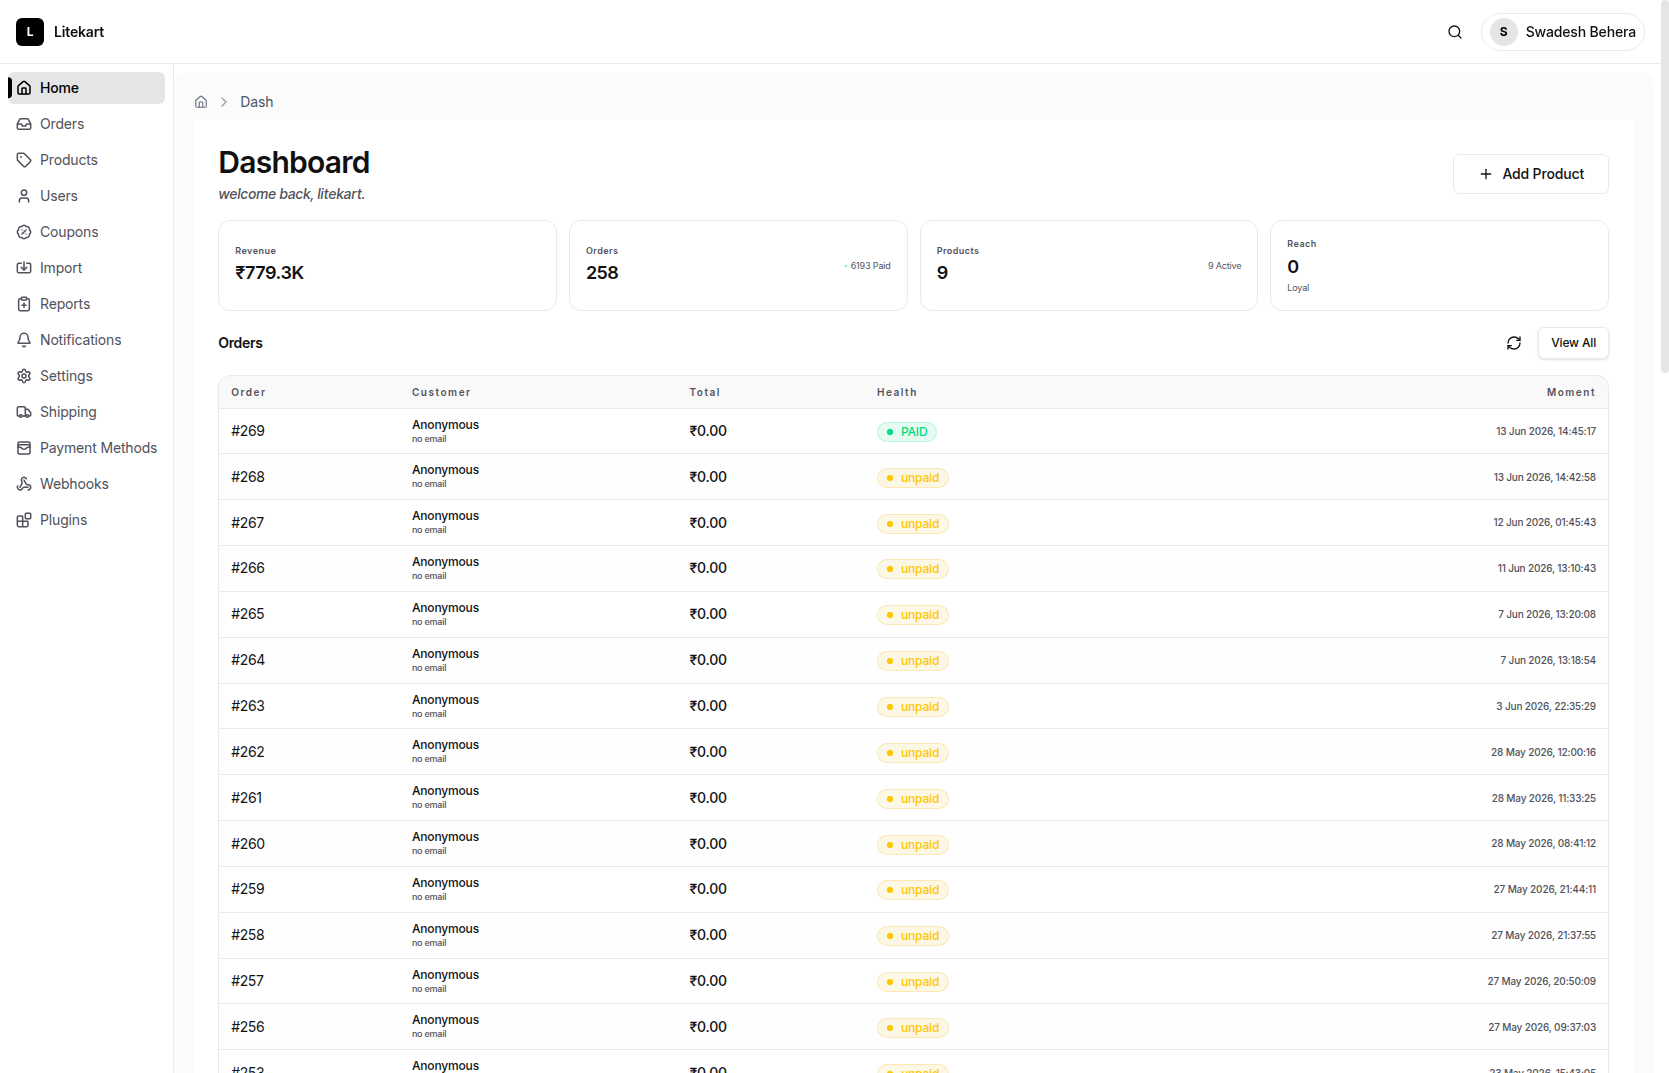Click the Payment Methods card icon
The width and height of the screenshot is (1669, 1073).
24,448
